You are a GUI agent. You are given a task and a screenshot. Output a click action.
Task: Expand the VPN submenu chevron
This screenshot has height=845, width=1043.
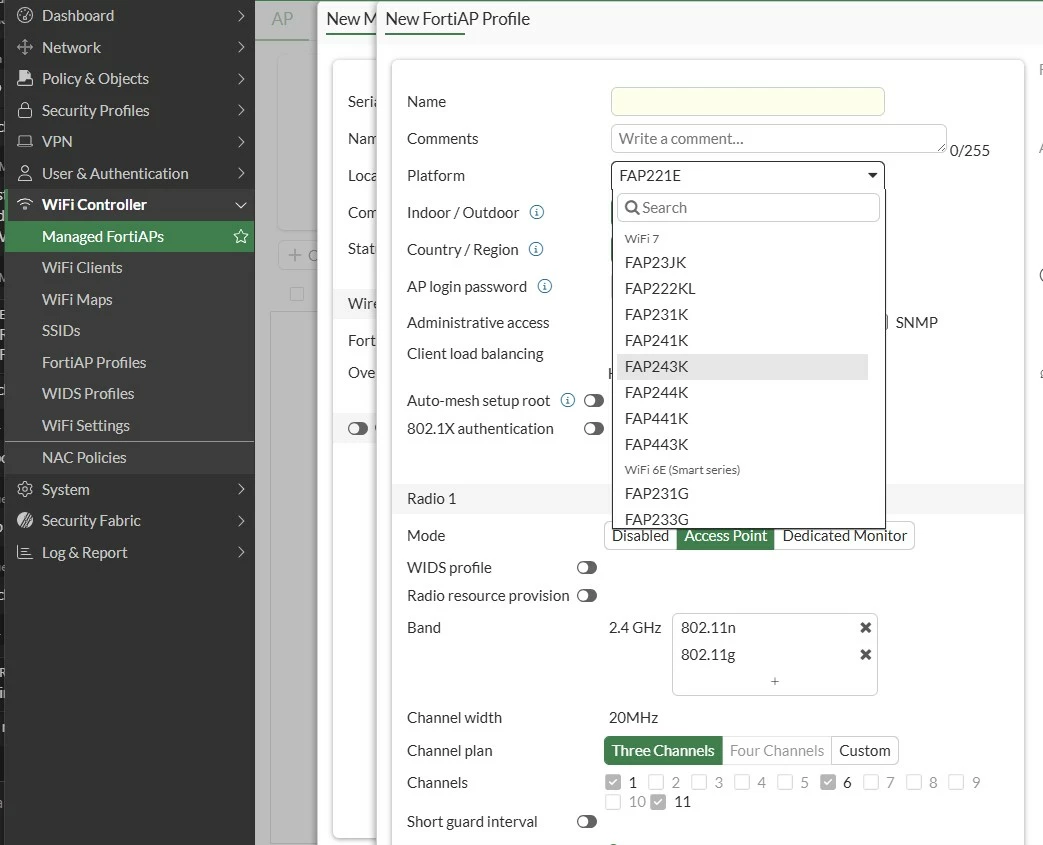tap(241, 142)
